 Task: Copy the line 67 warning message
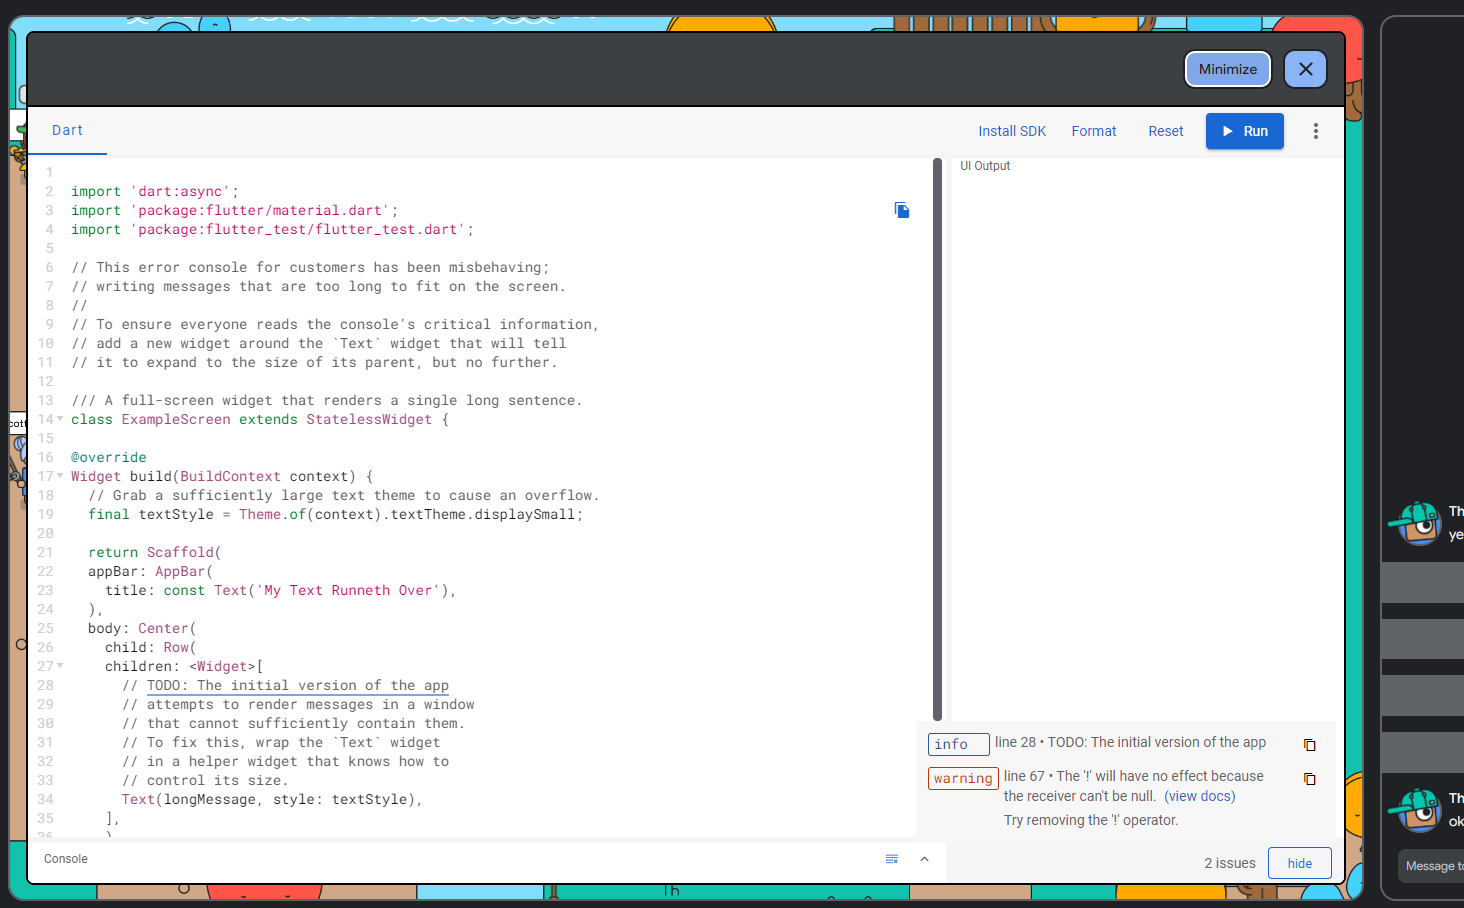[1310, 779]
